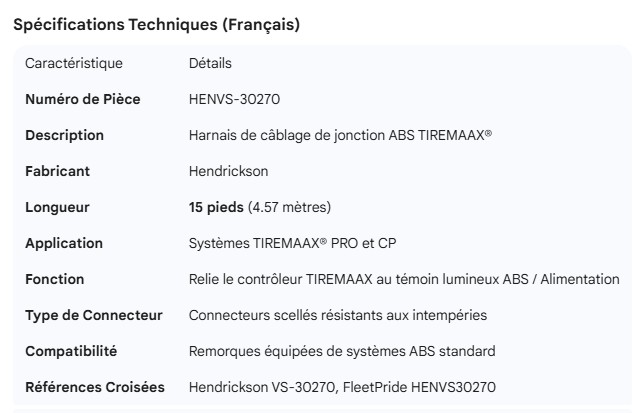This screenshot has width=635, height=413.
Task: Select the "Longueur" row label
Action: pyautogui.click(x=57, y=208)
